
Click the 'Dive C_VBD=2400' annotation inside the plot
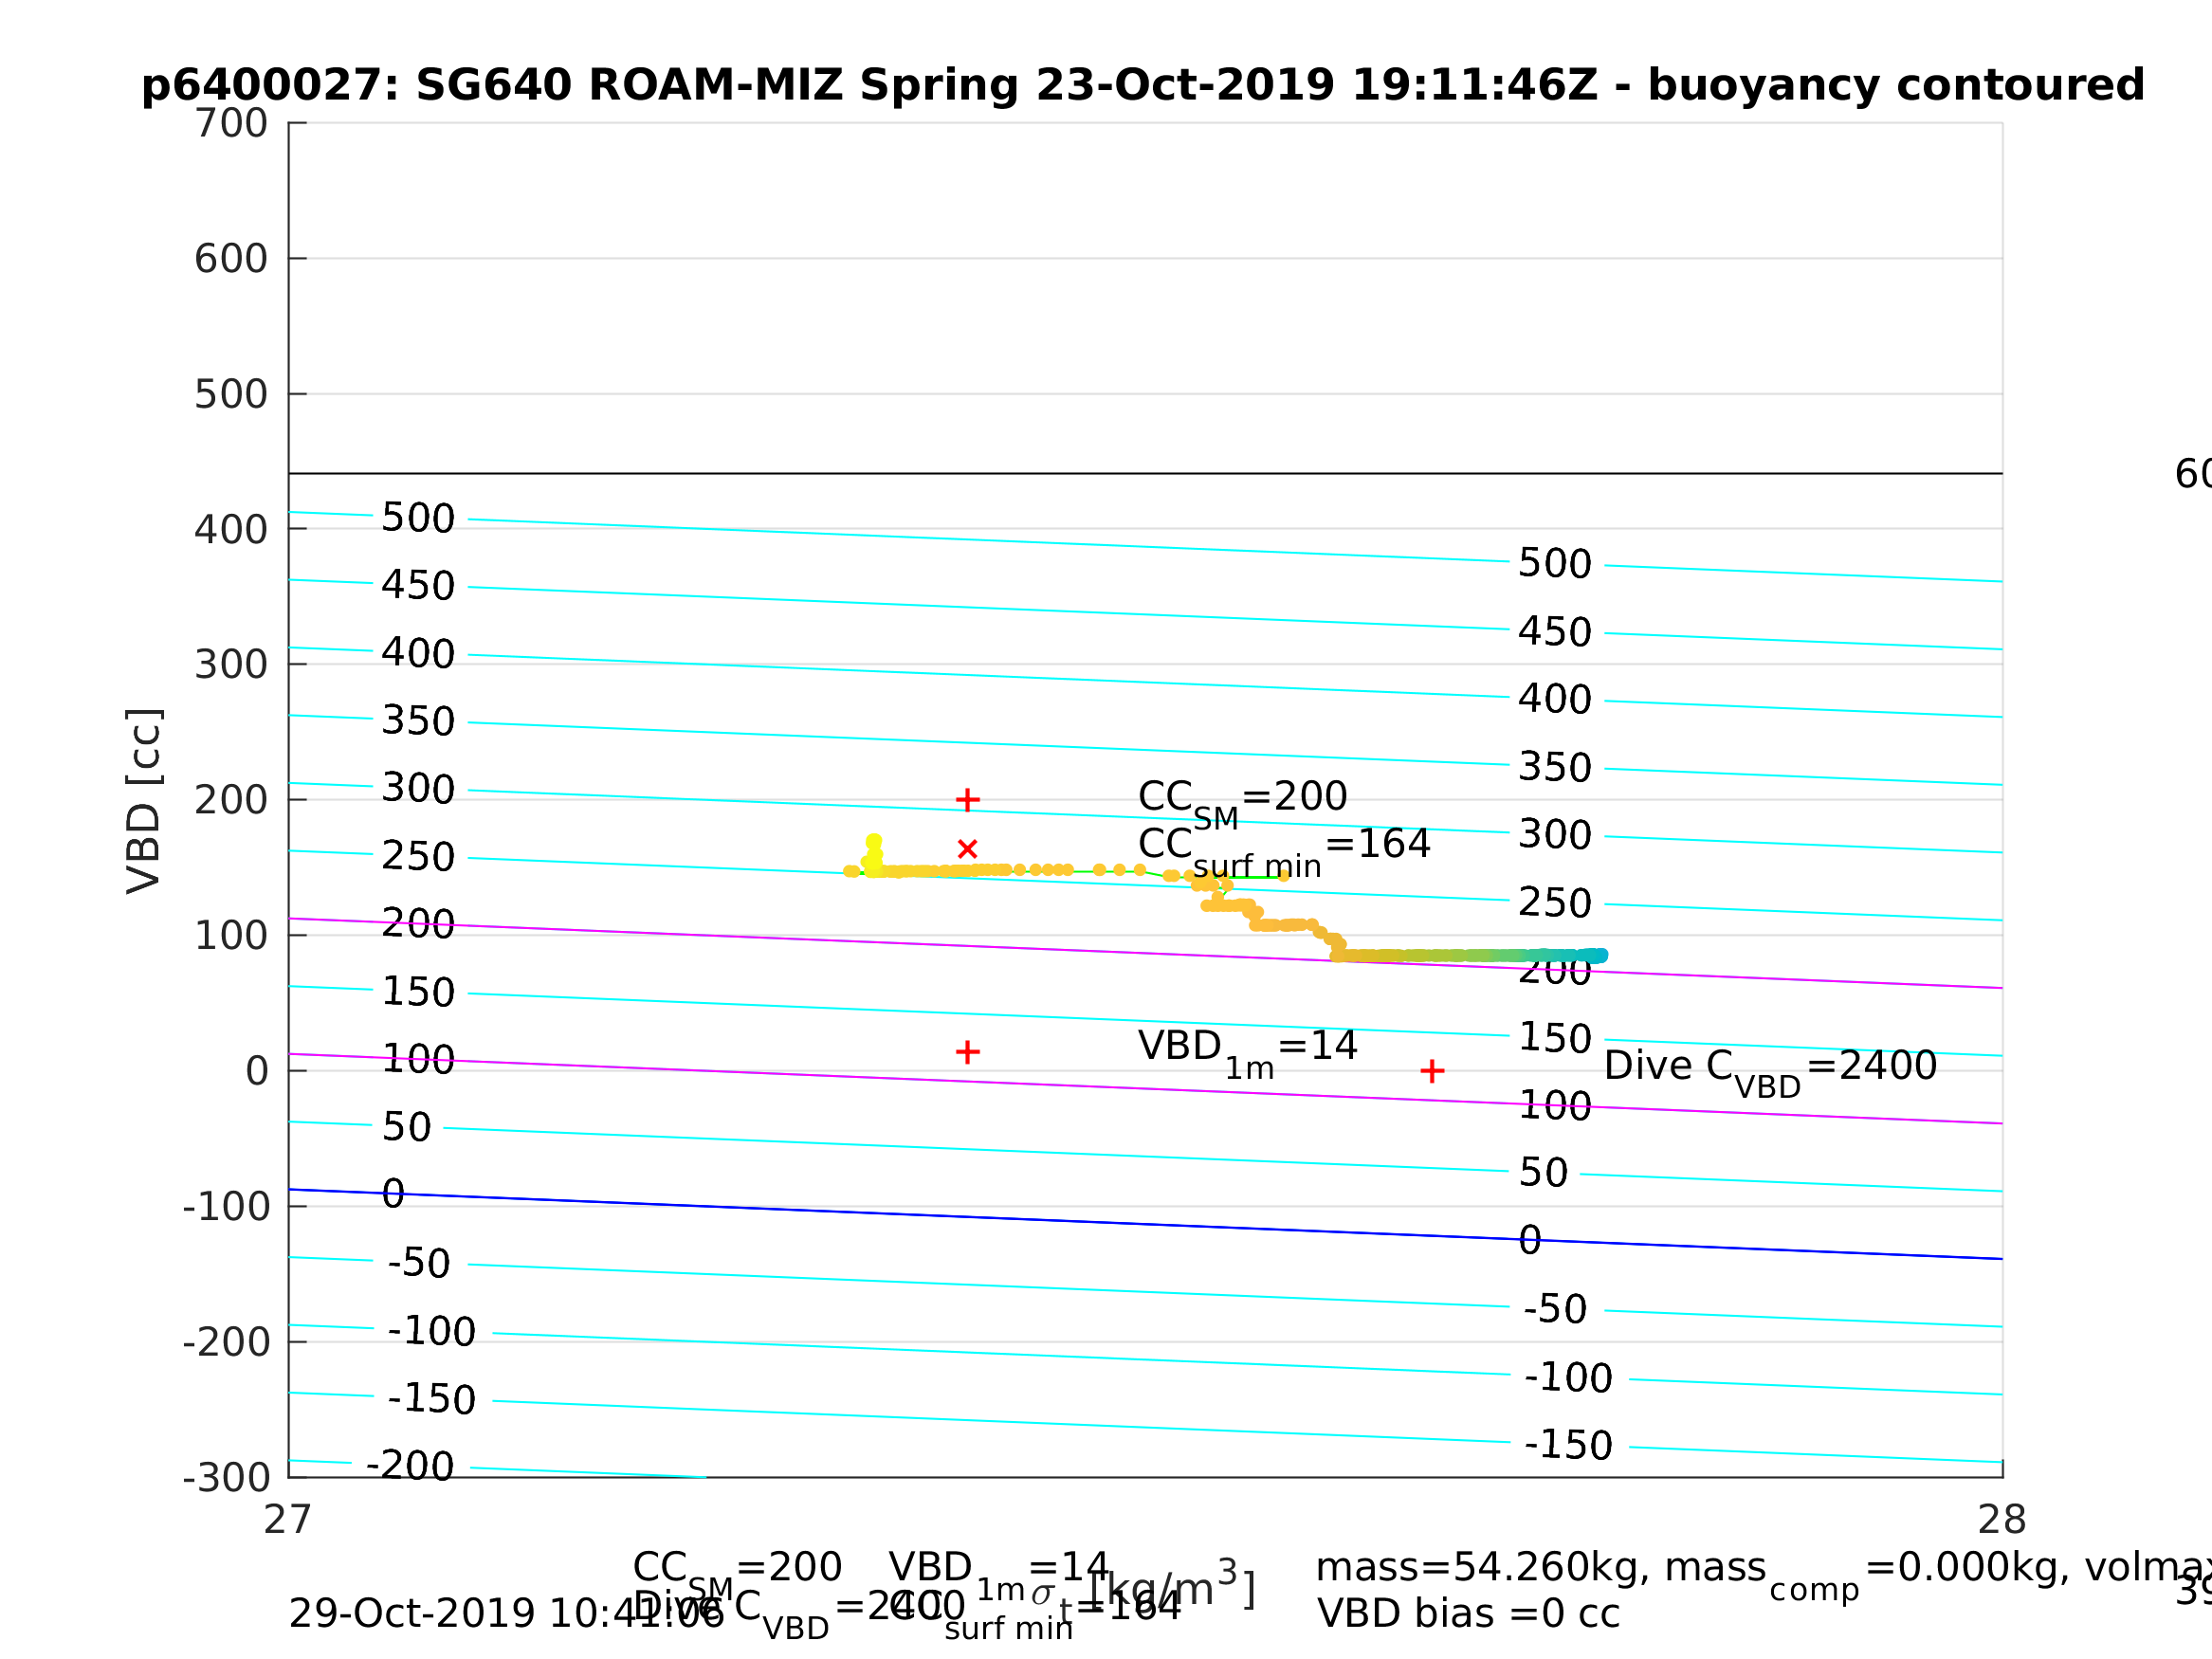click(x=1770, y=1072)
